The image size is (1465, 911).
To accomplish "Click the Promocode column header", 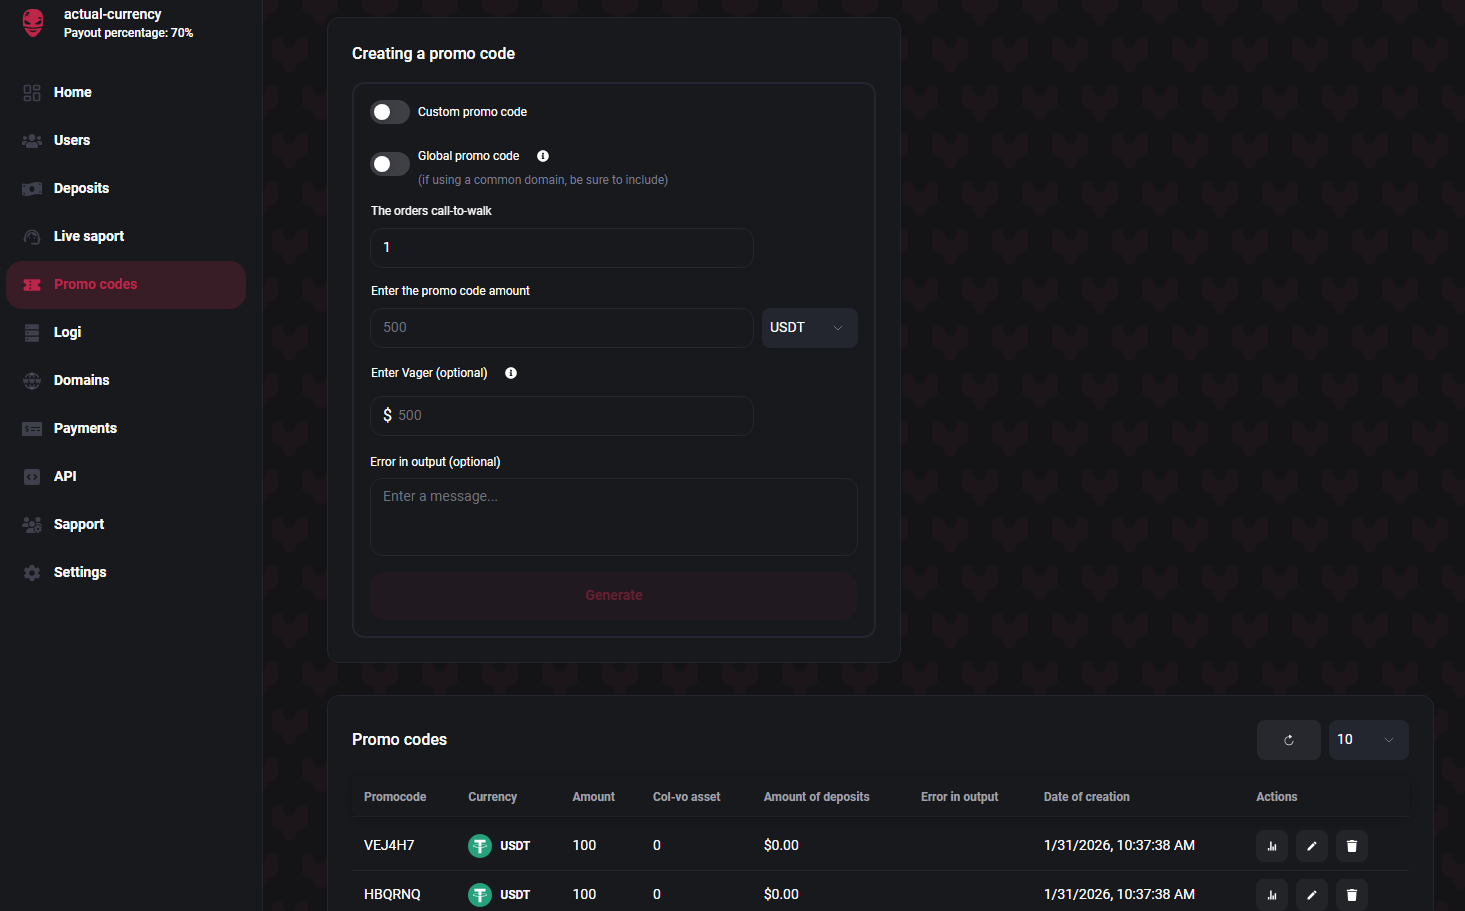I will click(395, 797).
